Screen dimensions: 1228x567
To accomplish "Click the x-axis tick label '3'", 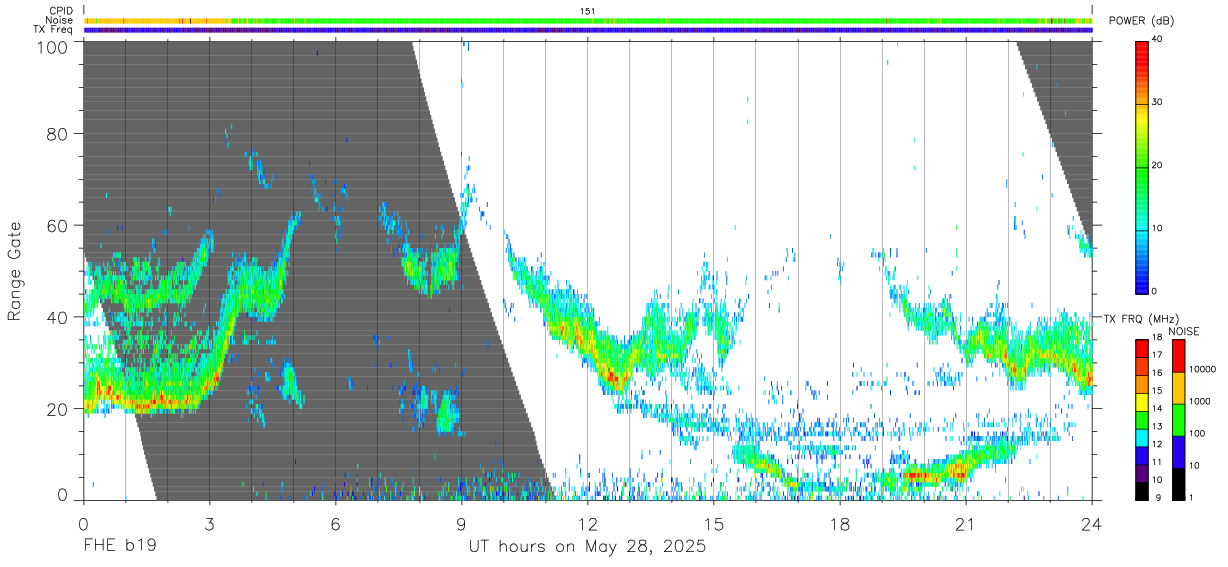I will pos(209,526).
